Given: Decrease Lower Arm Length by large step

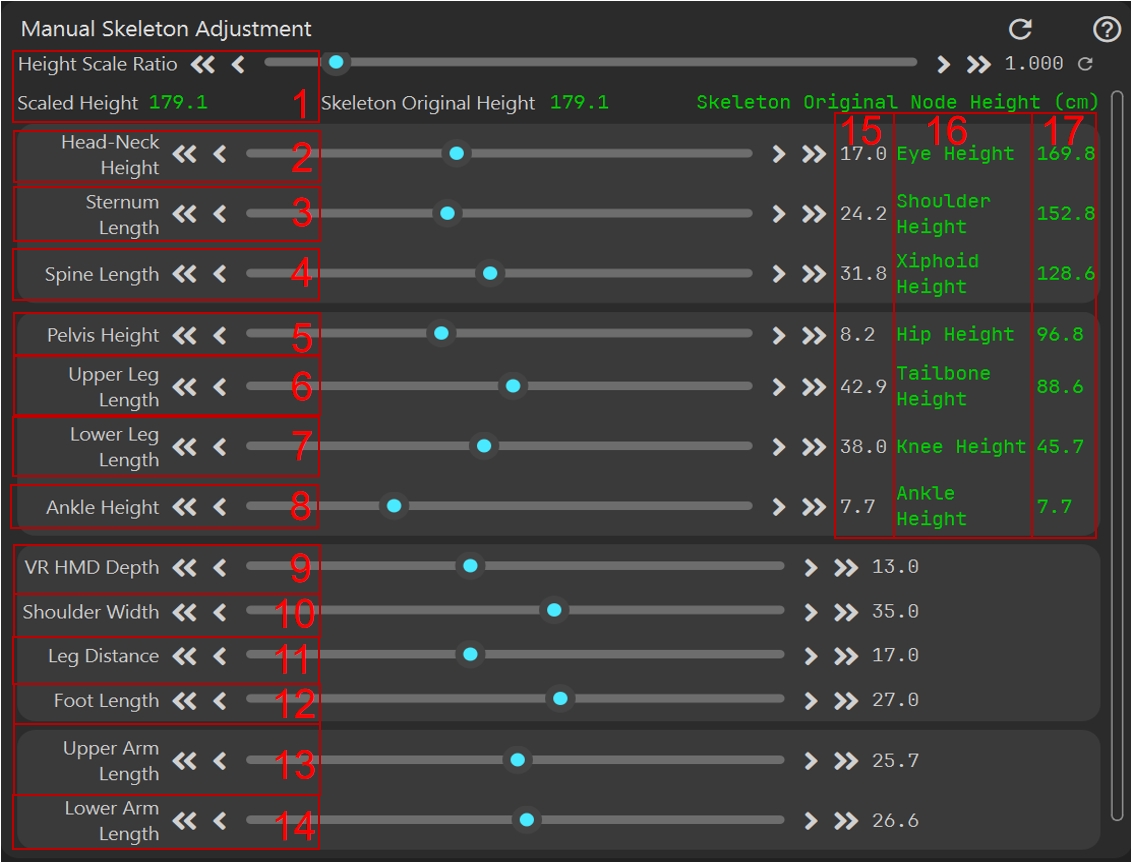Looking at the screenshot, I should pos(185,821).
